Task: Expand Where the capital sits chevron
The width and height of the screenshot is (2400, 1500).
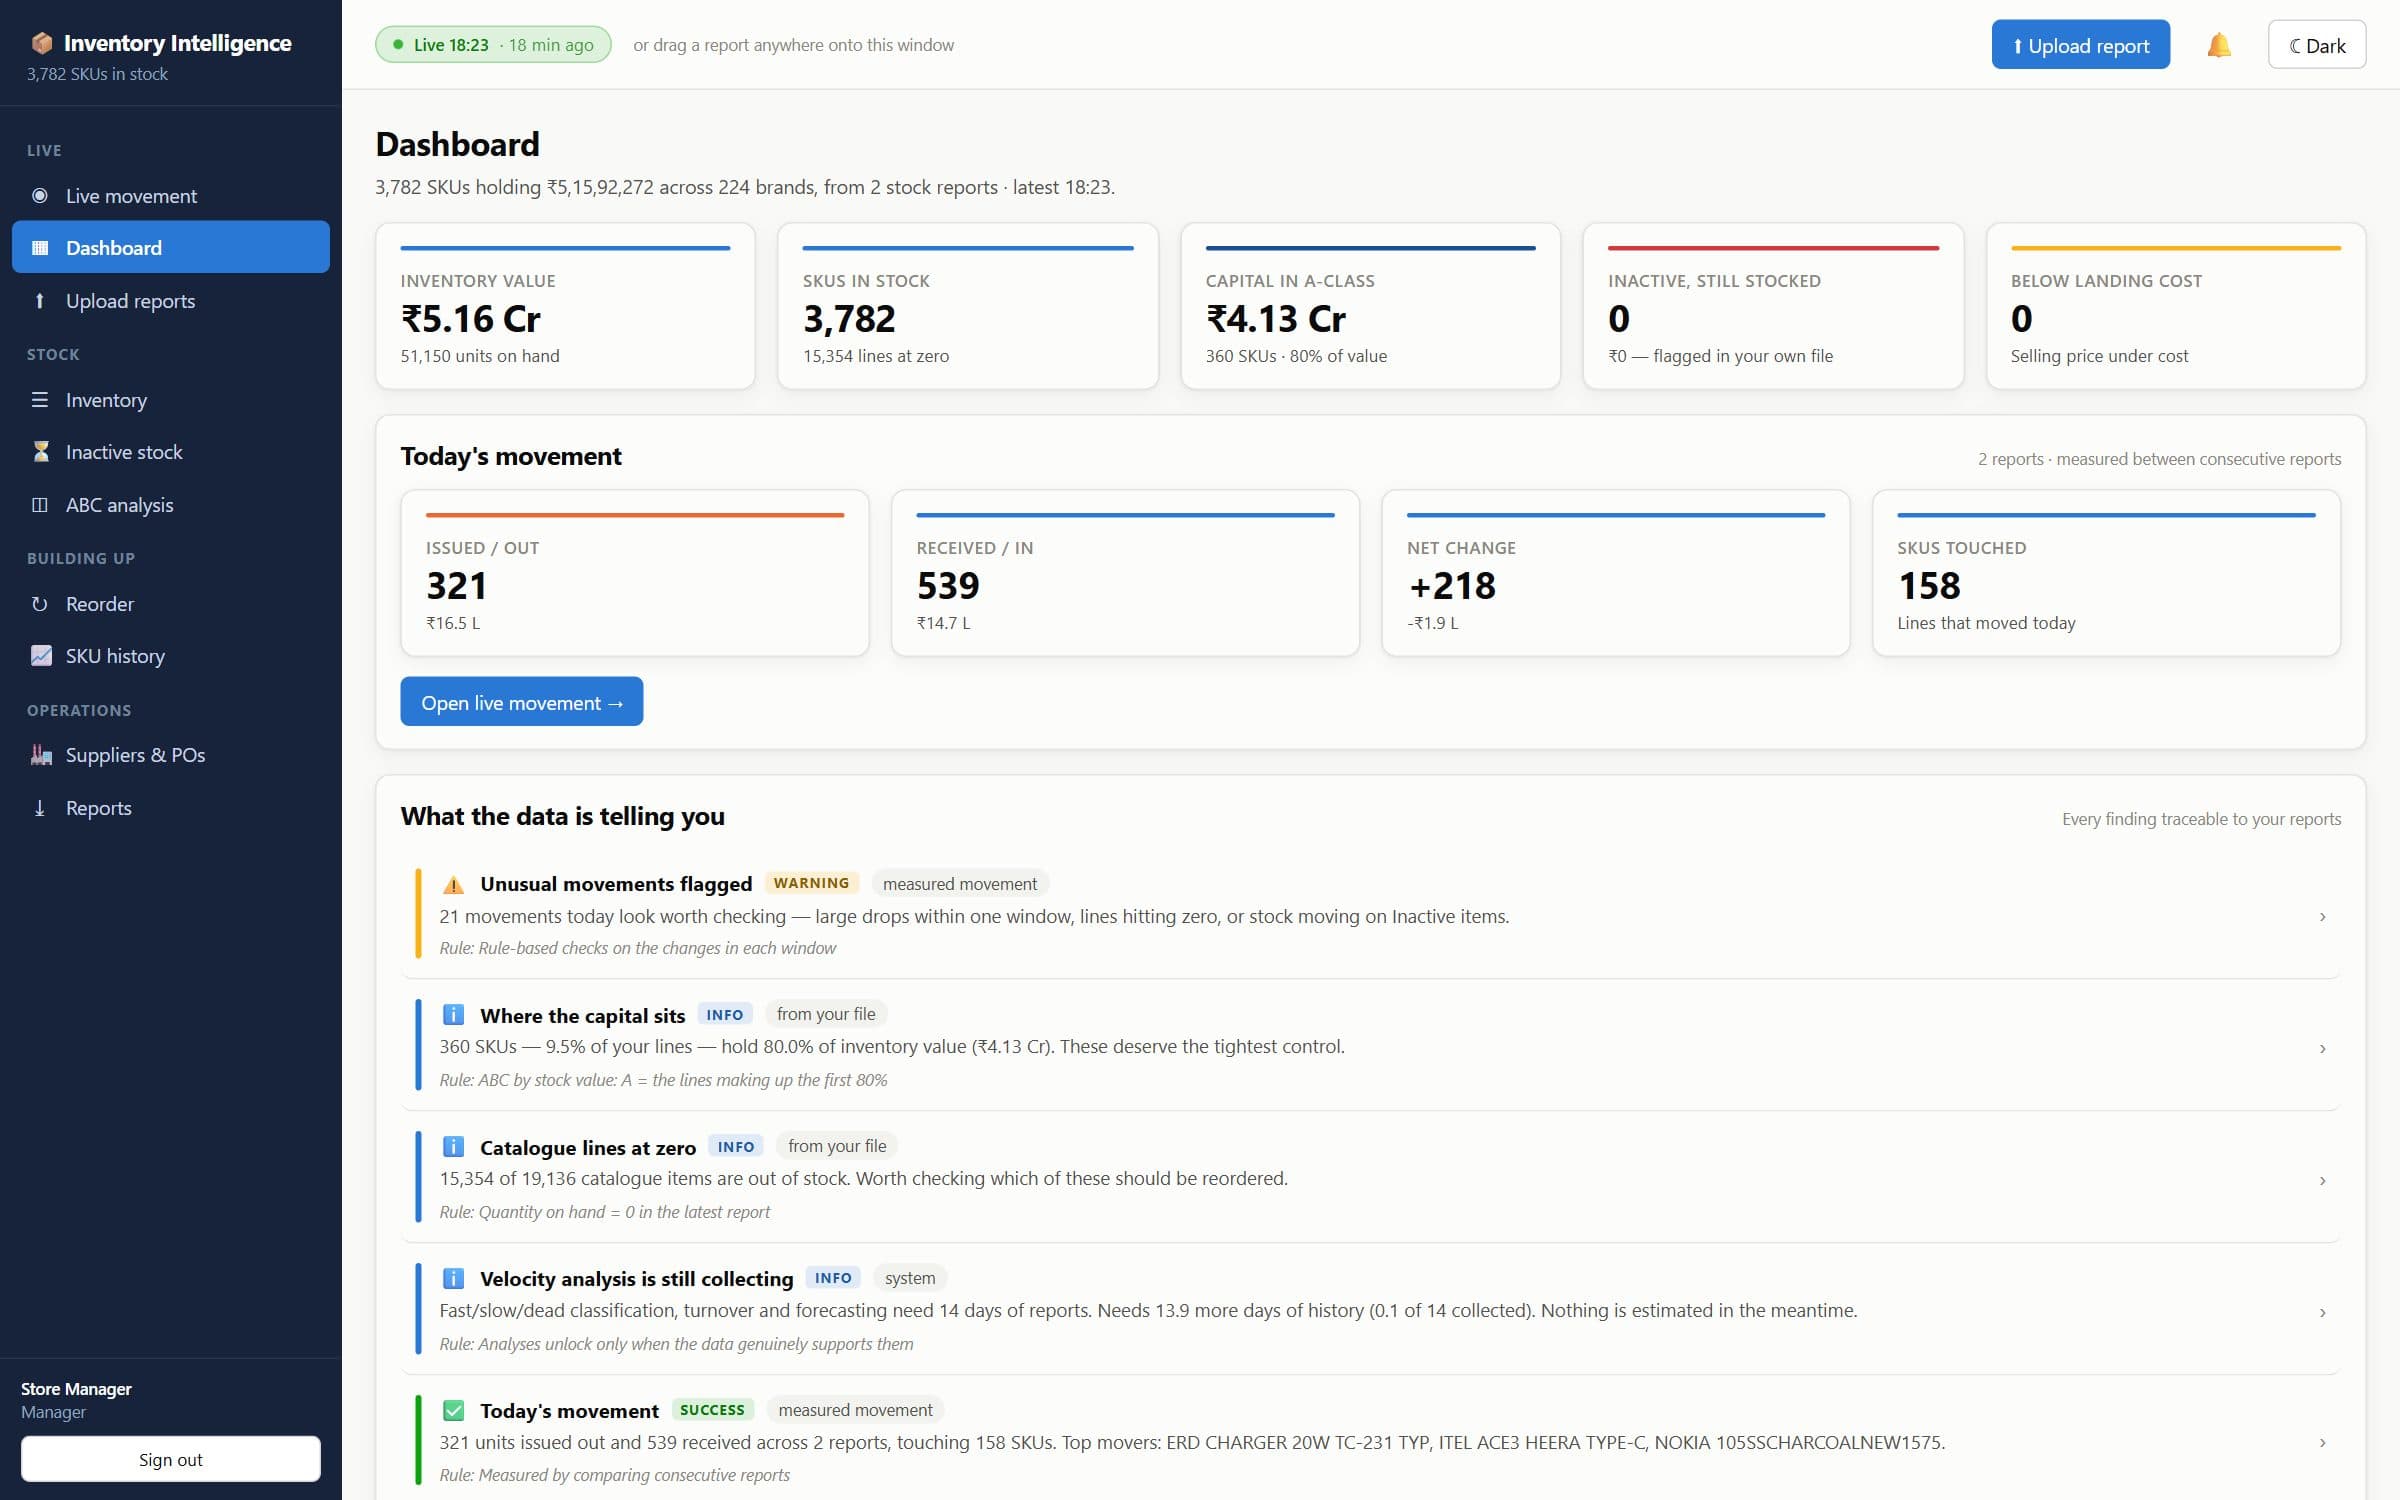Action: tap(2322, 1049)
